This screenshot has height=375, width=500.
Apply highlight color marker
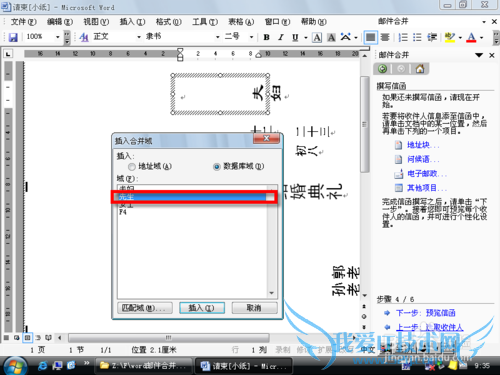[x=450, y=37]
